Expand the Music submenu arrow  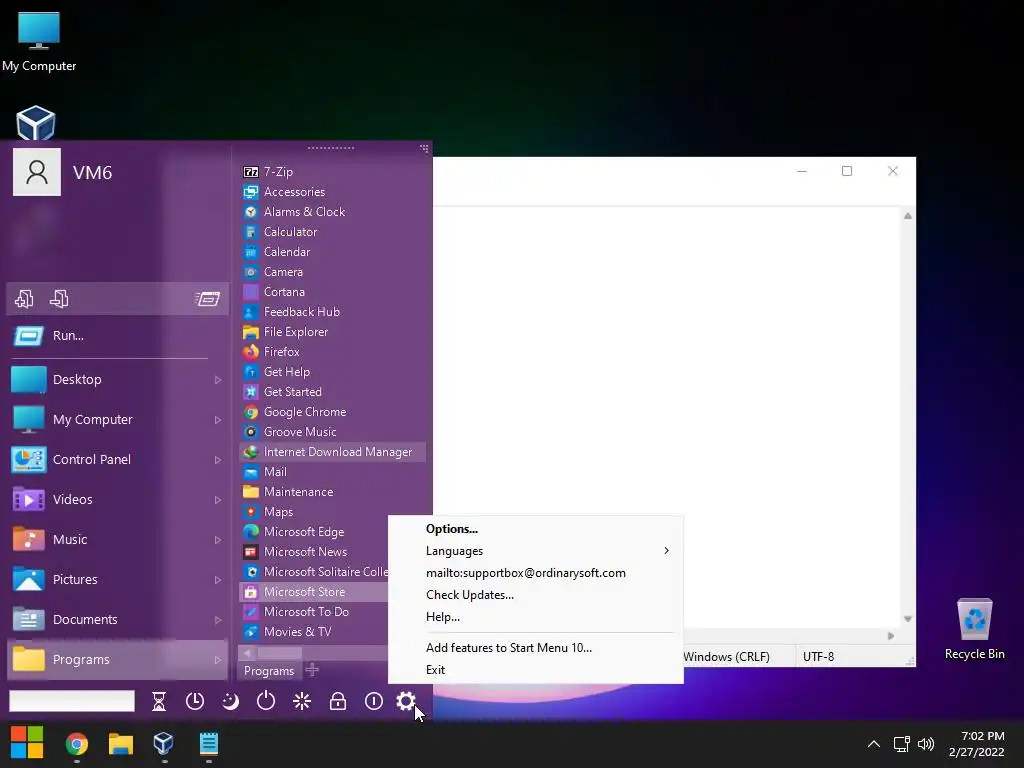[218, 540]
